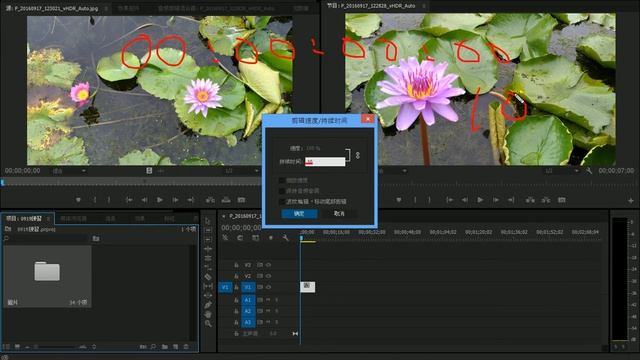The image size is (640, 360).
Task: Switch to Info tab in project panel
Action: (110, 219)
